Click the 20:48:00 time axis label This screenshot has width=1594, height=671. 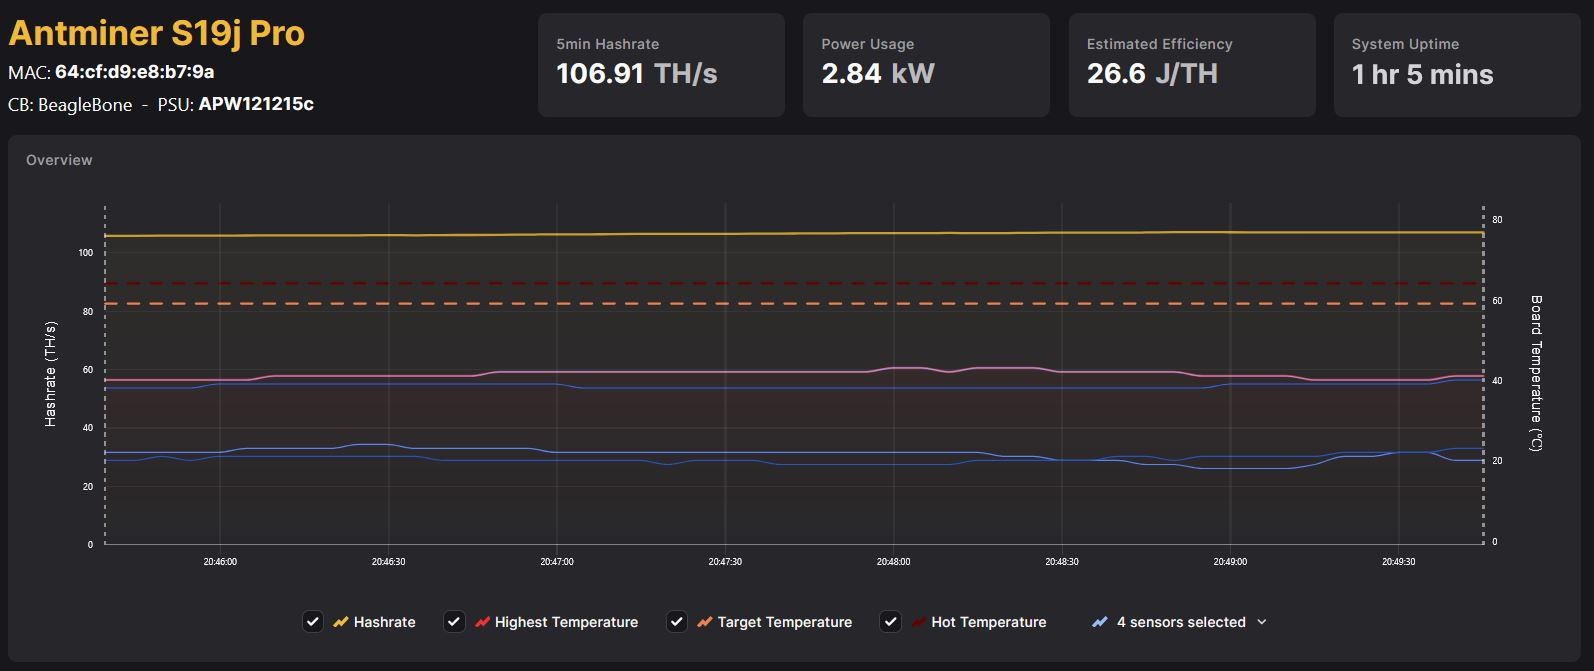point(893,562)
